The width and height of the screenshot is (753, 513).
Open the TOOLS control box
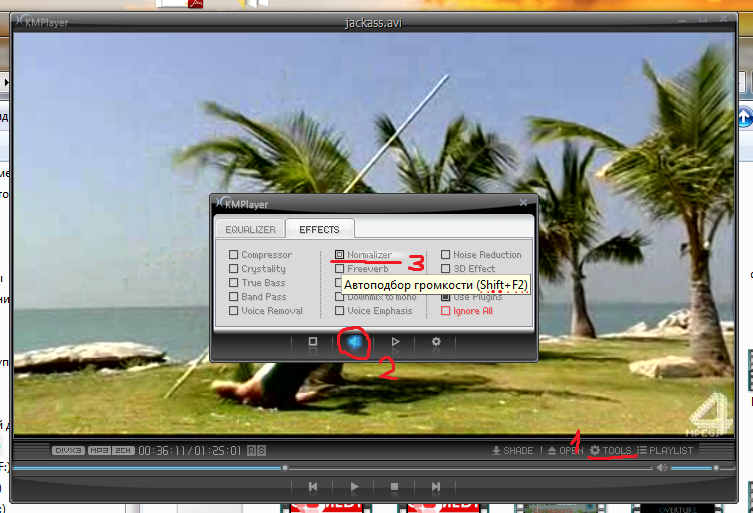pyautogui.click(x=610, y=451)
